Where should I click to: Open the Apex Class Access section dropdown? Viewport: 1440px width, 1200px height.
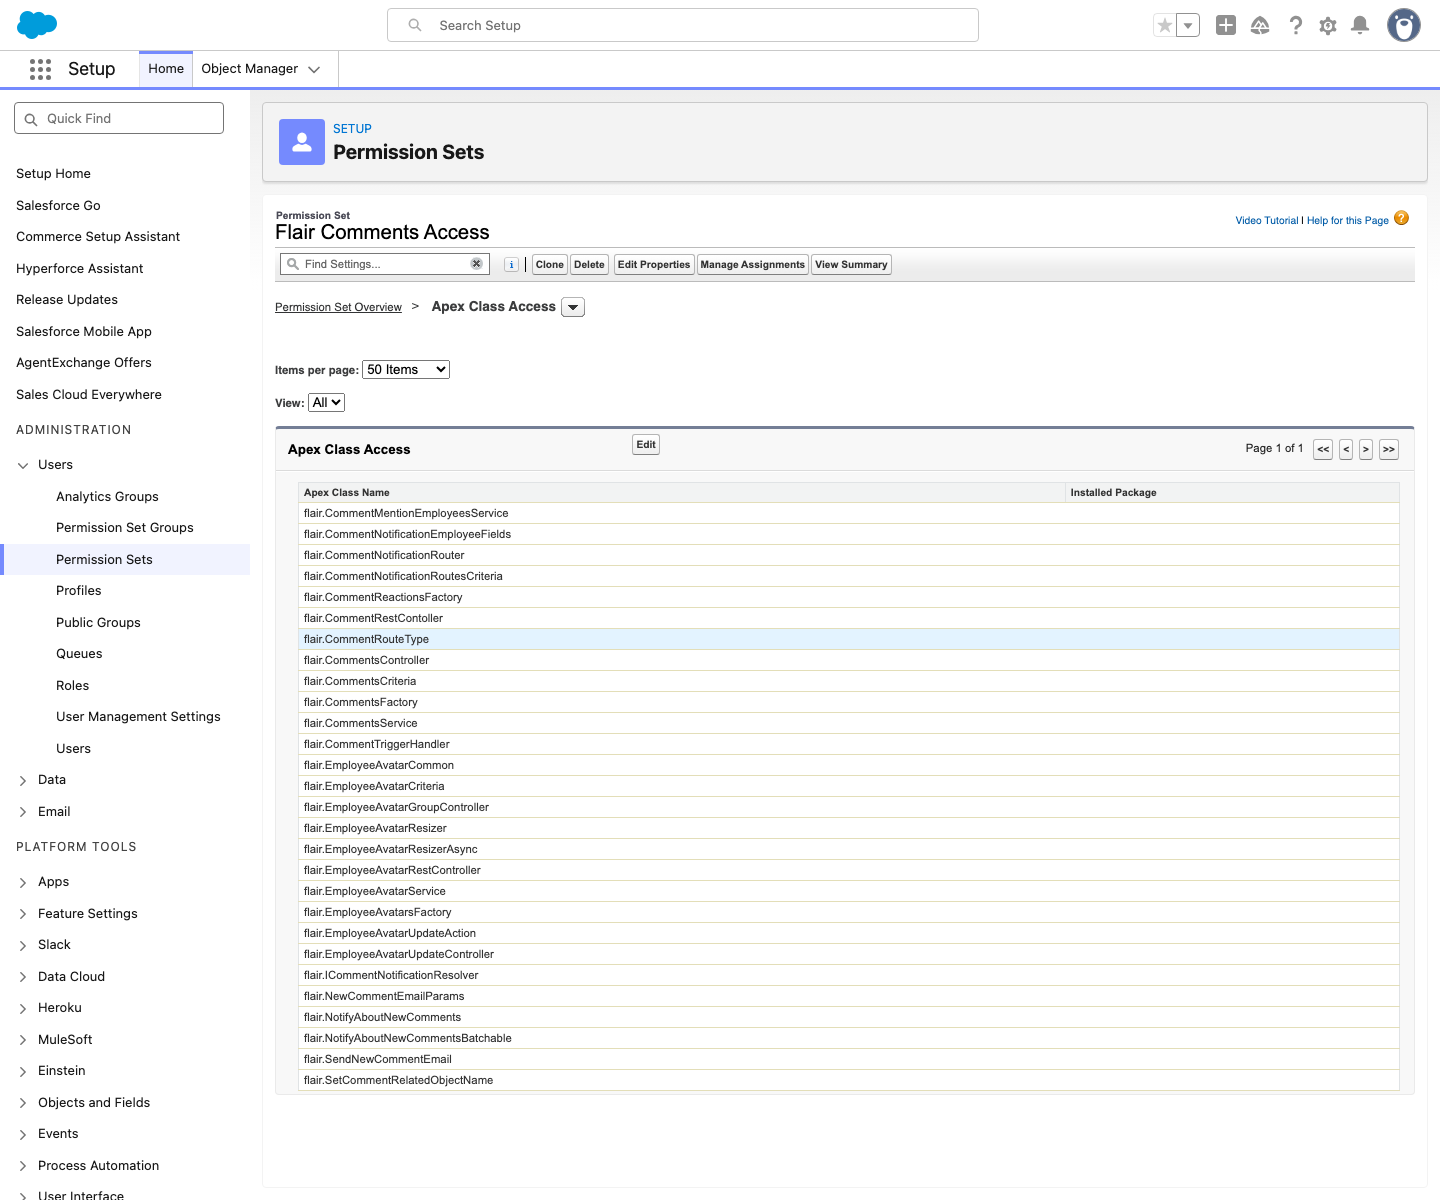[573, 307]
